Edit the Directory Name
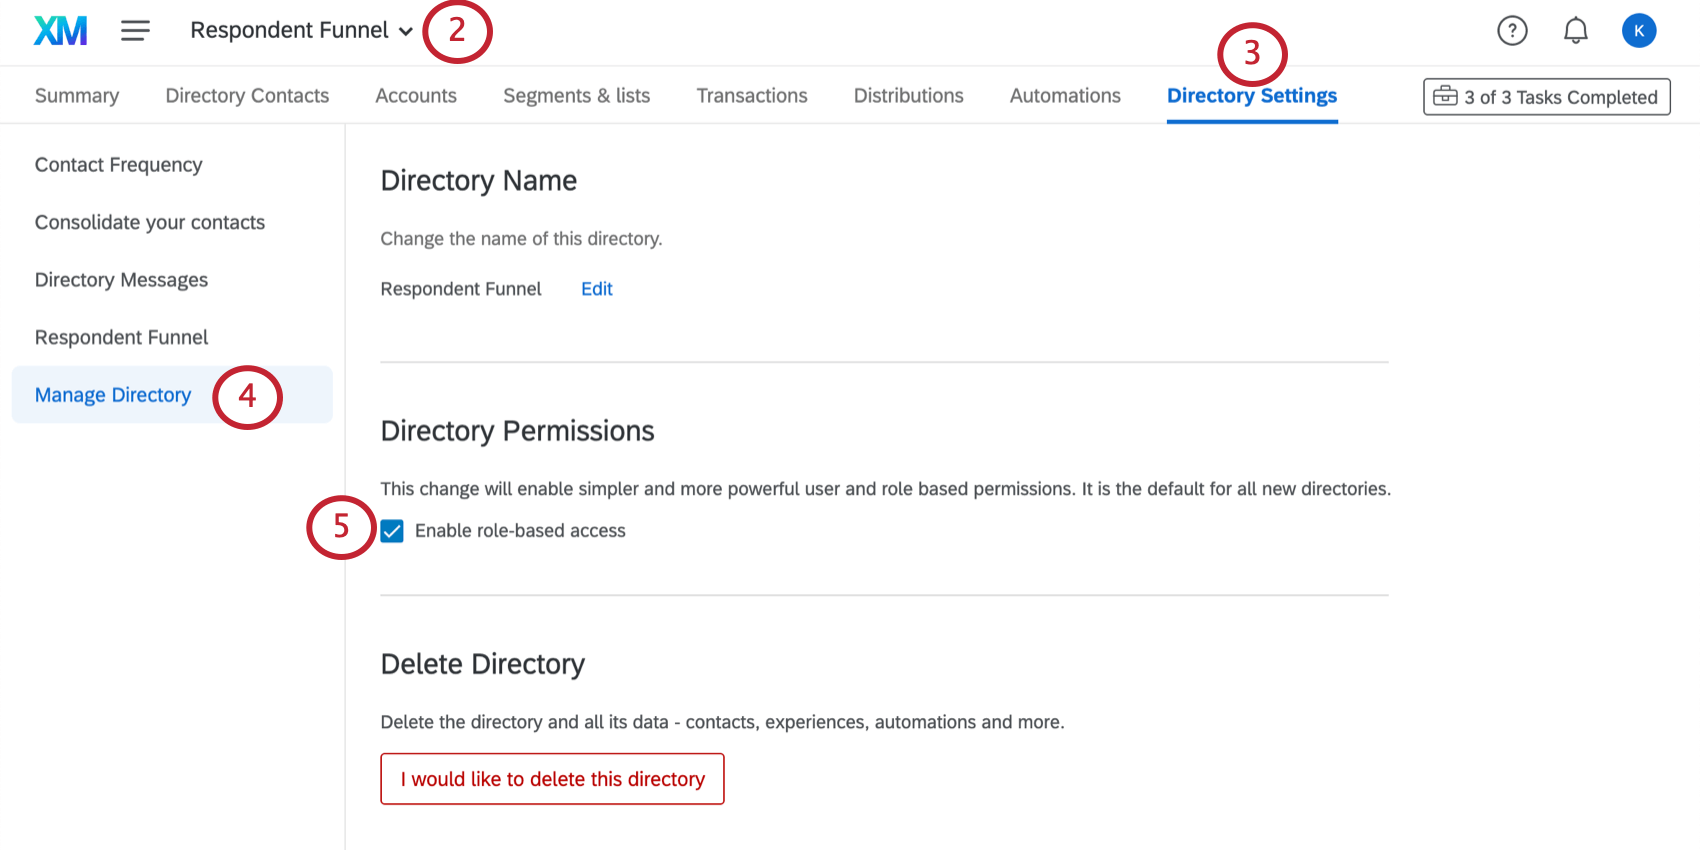This screenshot has width=1700, height=850. (596, 289)
